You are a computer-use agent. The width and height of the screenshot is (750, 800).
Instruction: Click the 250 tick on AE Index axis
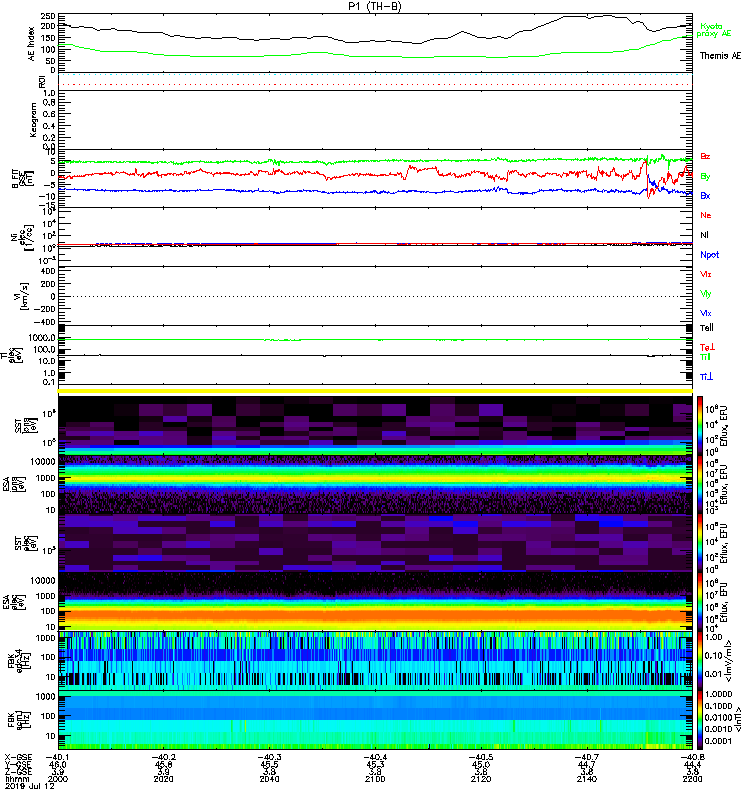49,16
